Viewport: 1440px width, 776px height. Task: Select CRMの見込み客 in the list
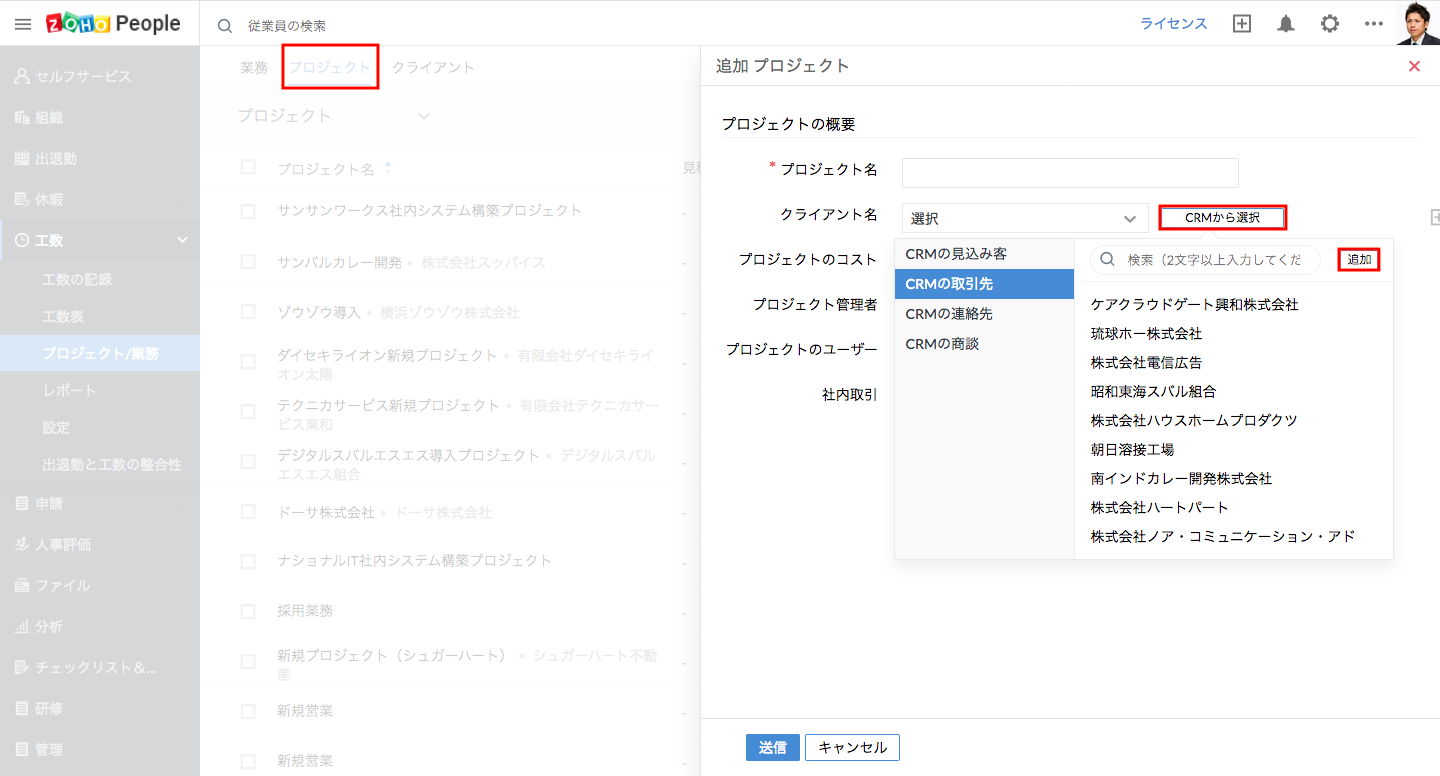pos(956,254)
